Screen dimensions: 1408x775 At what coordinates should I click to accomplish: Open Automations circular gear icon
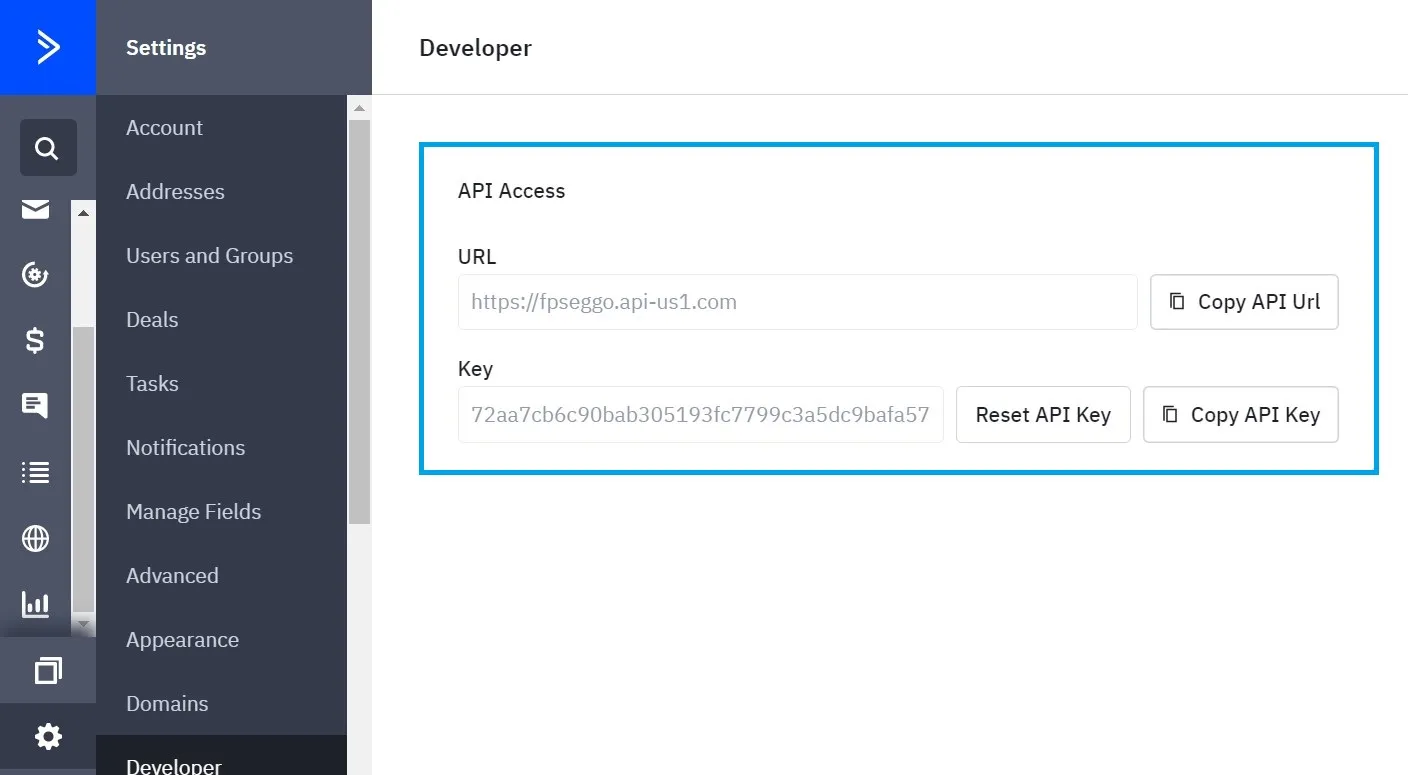[35, 274]
